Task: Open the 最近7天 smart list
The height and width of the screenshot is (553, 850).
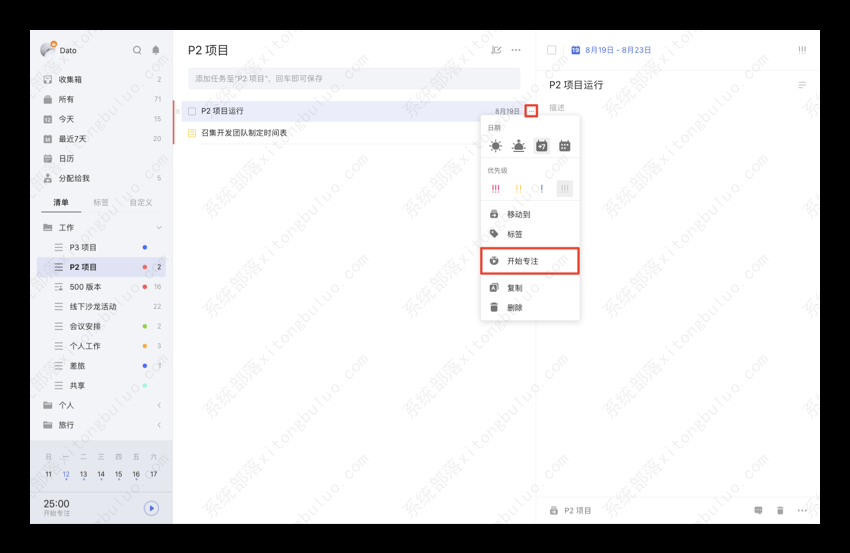Action: [x=102, y=139]
